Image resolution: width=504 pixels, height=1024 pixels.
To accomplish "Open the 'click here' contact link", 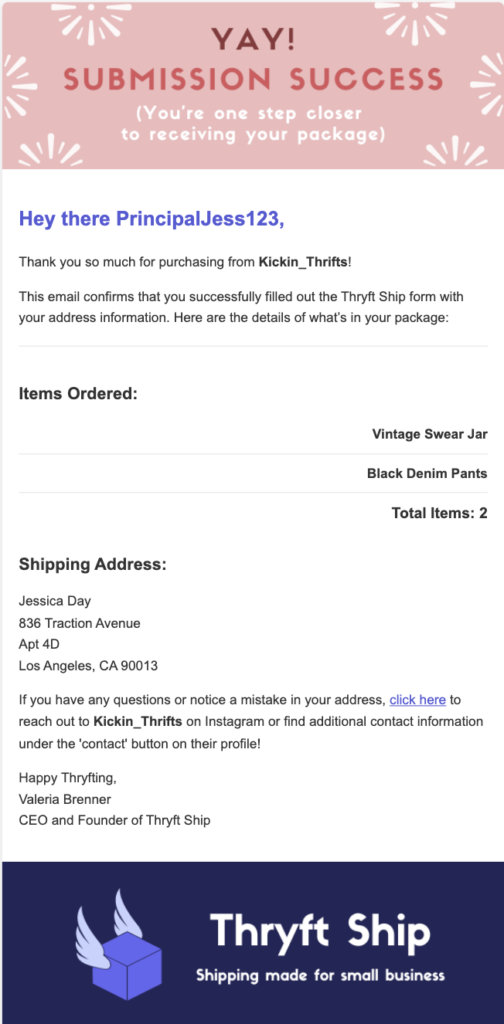I will click(417, 700).
